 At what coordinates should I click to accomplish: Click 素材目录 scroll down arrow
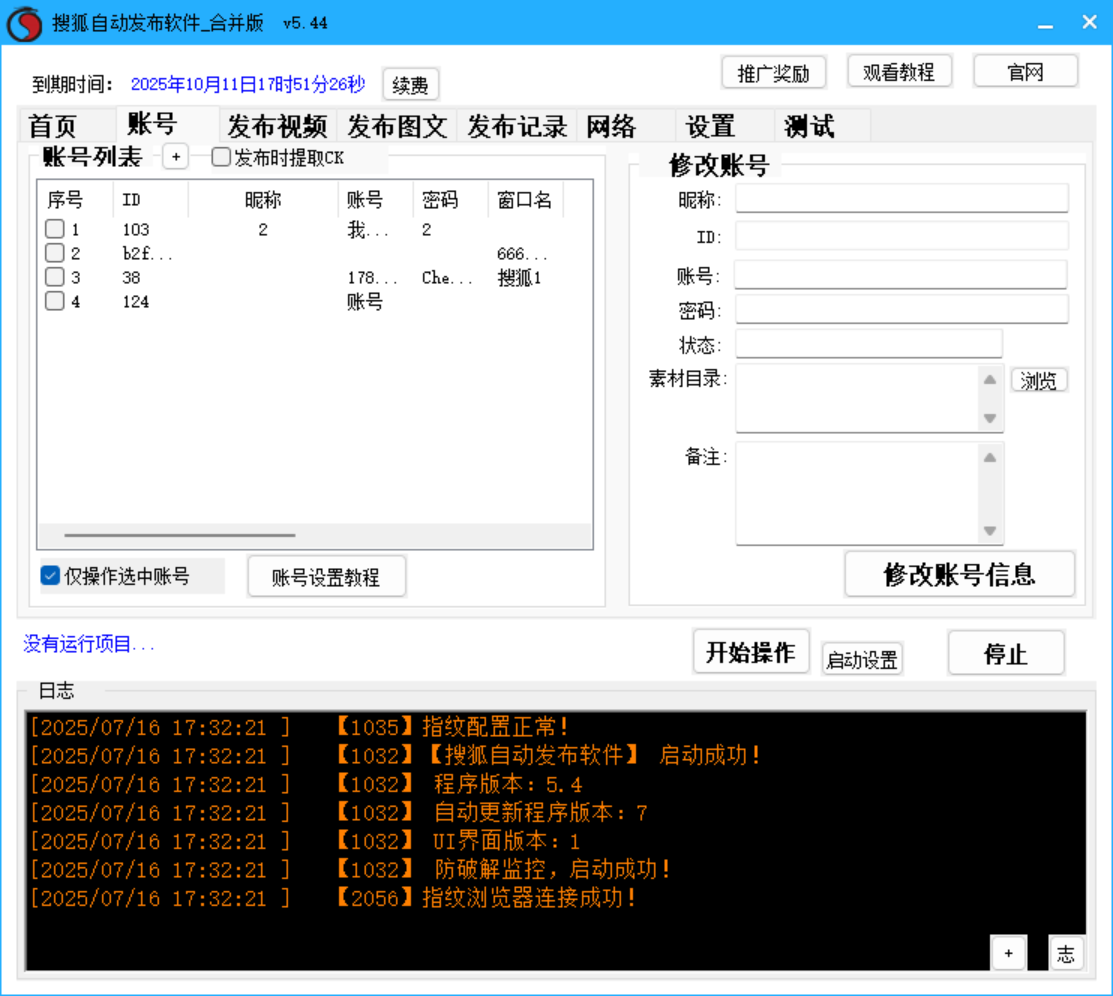pos(990,418)
